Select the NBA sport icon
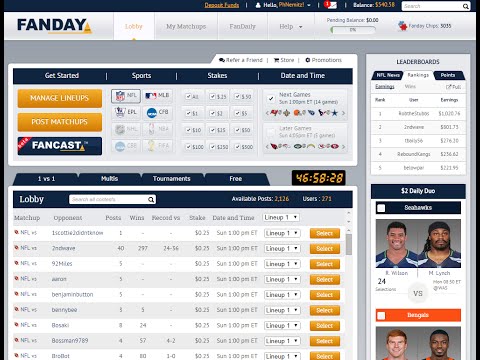The width and height of the screenshot is (480, 360). (x=157, y=129)
